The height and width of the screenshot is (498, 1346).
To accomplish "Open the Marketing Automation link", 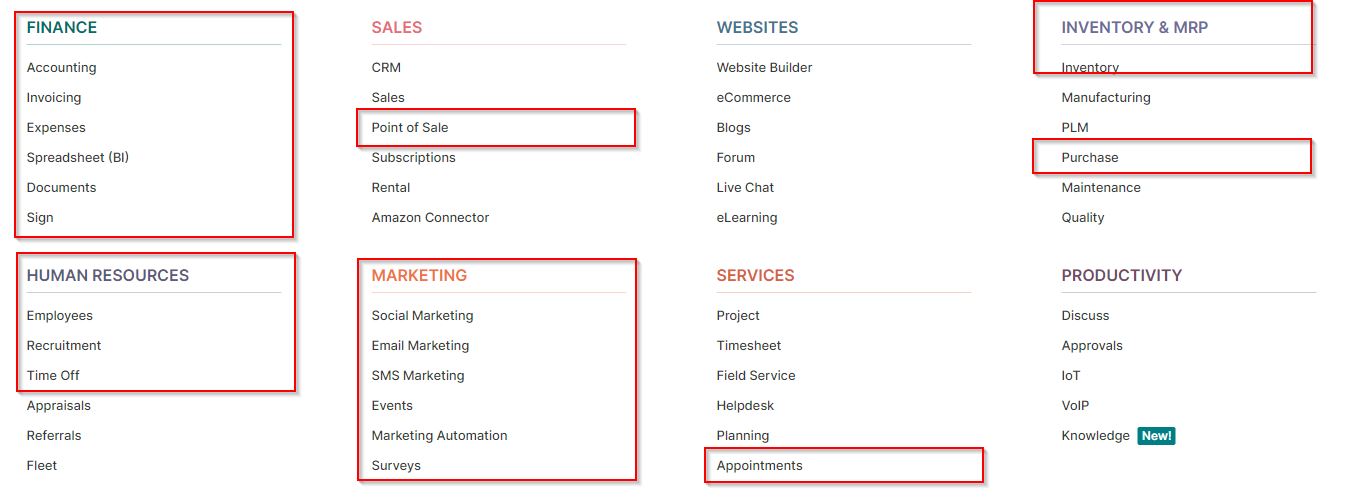I will 439,436.
